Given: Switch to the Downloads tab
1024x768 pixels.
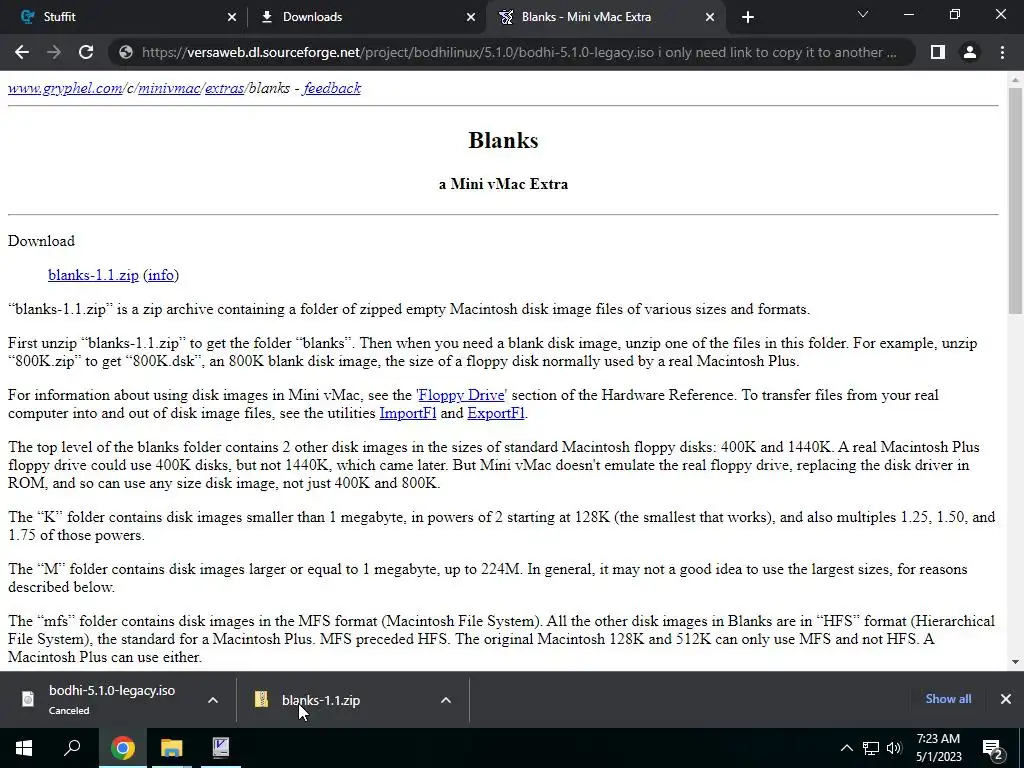Looking at the screenshot, I should point(366,17).
